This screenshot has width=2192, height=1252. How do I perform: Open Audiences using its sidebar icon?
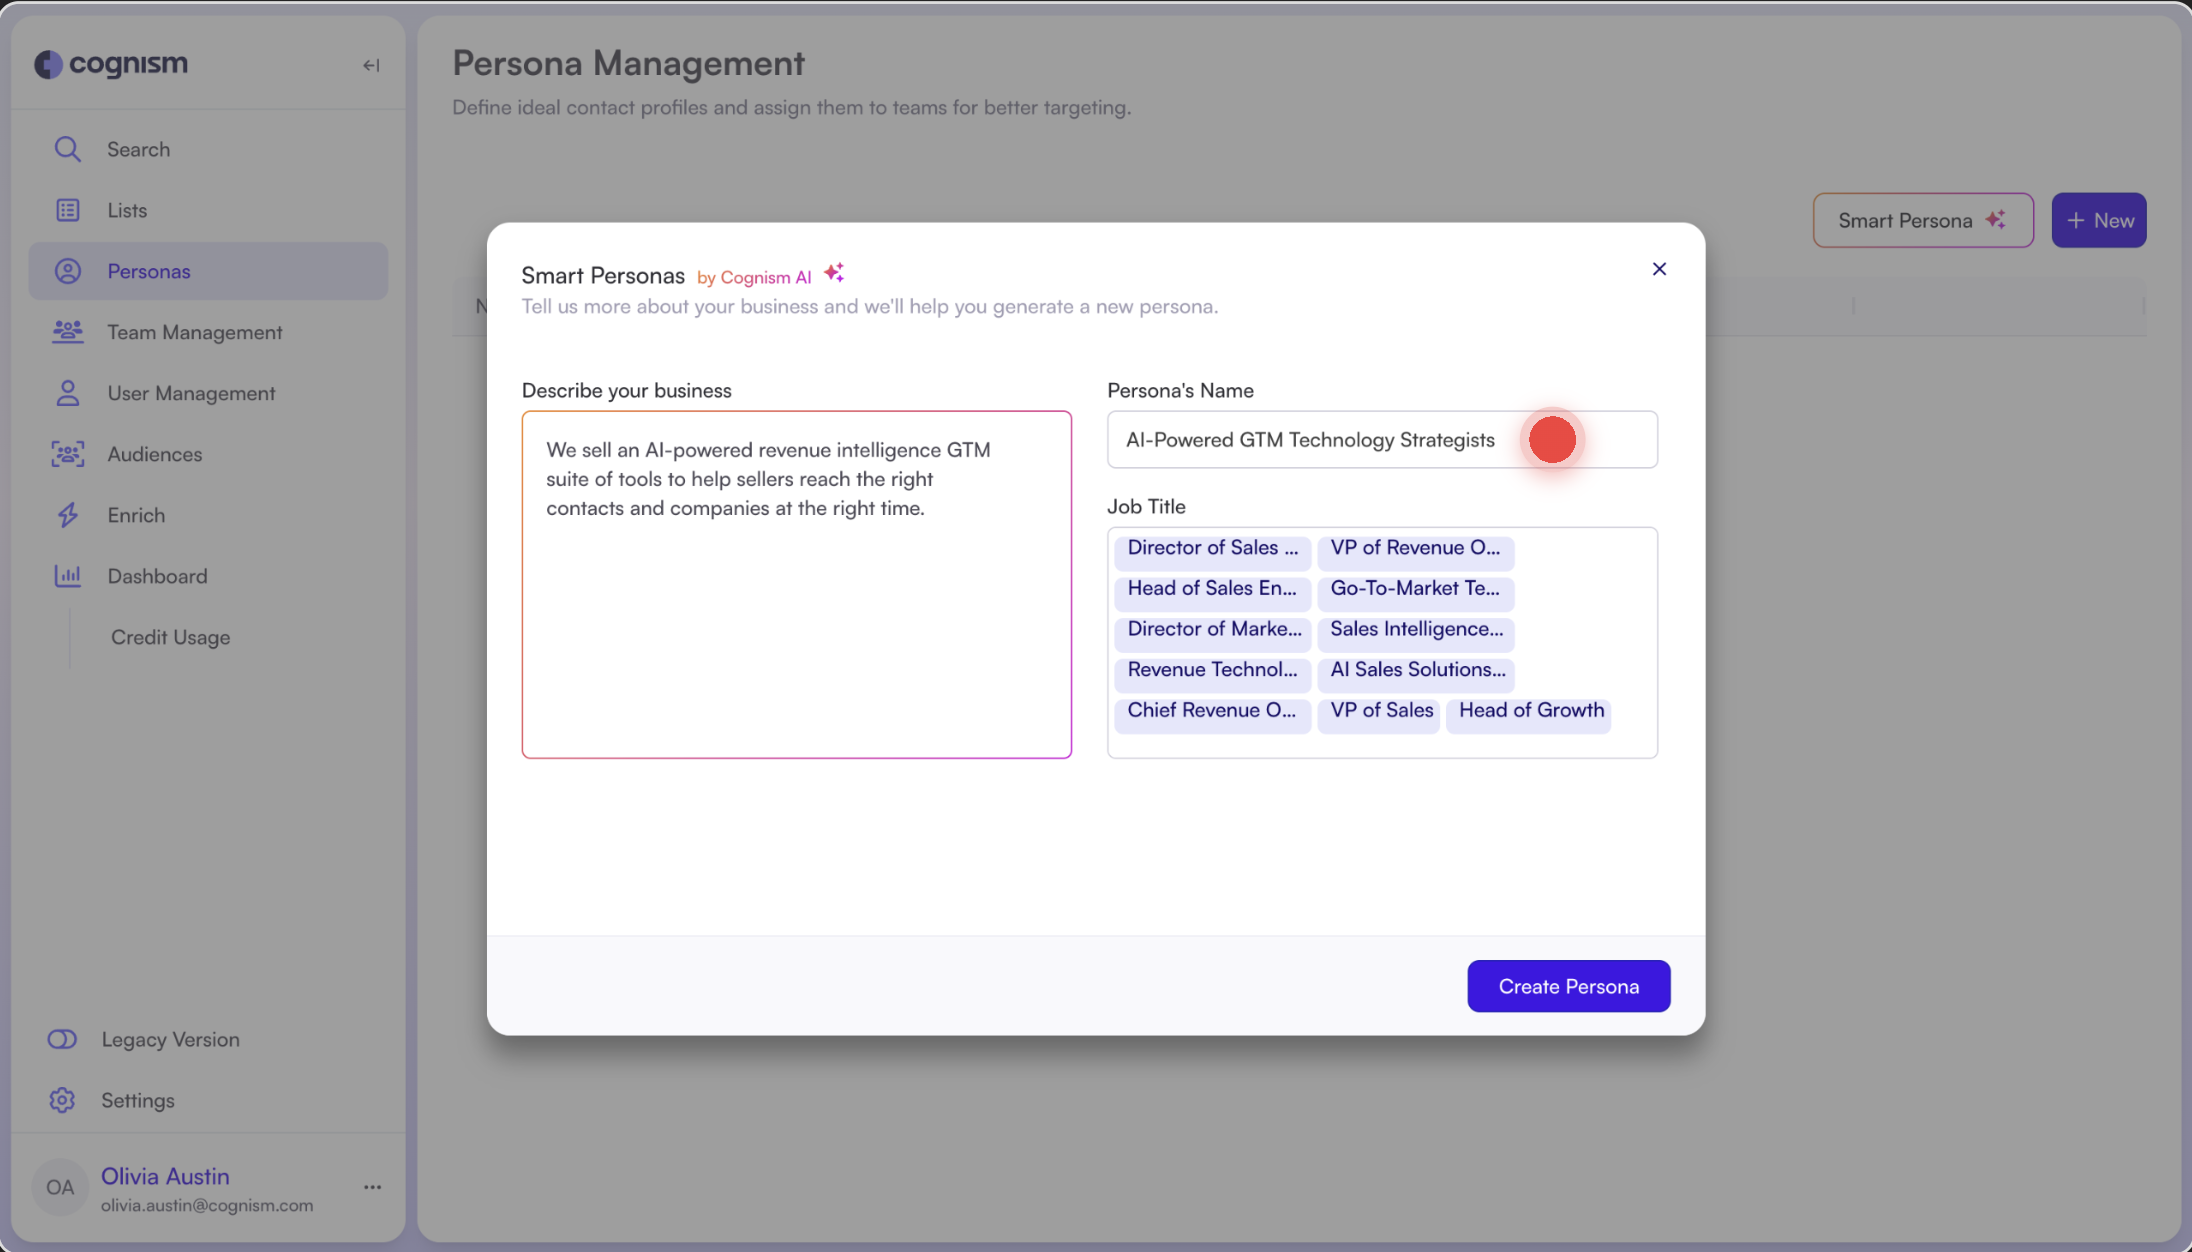coord(67,454)
